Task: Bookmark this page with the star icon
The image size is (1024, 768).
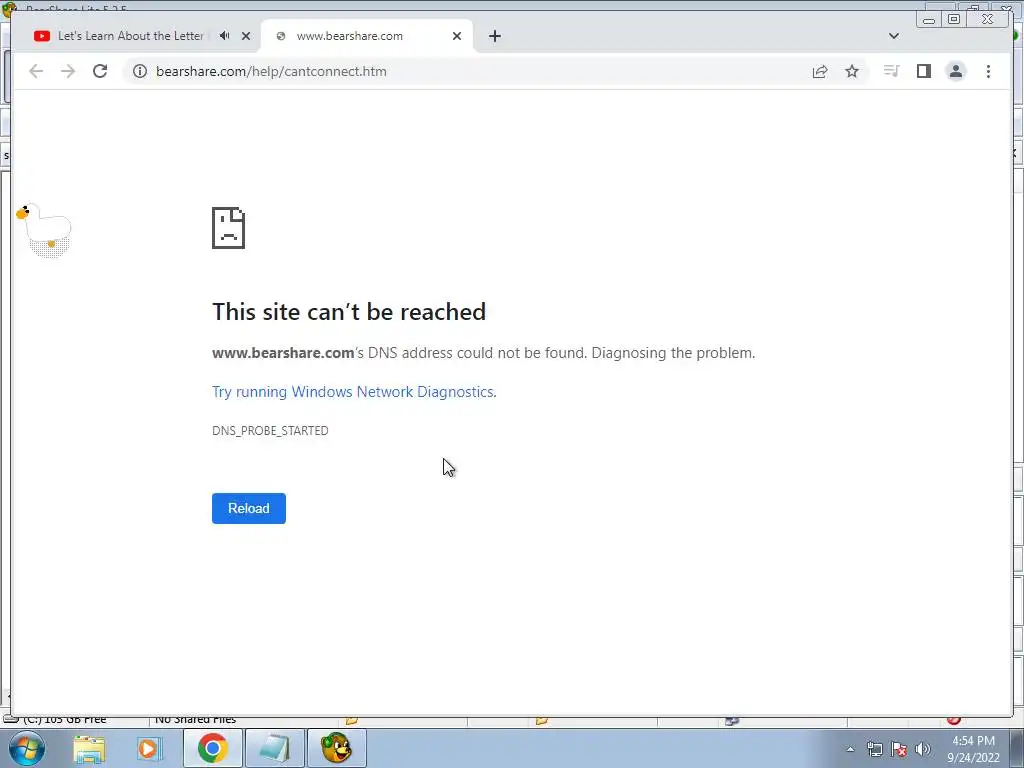Action: (852, 71)
